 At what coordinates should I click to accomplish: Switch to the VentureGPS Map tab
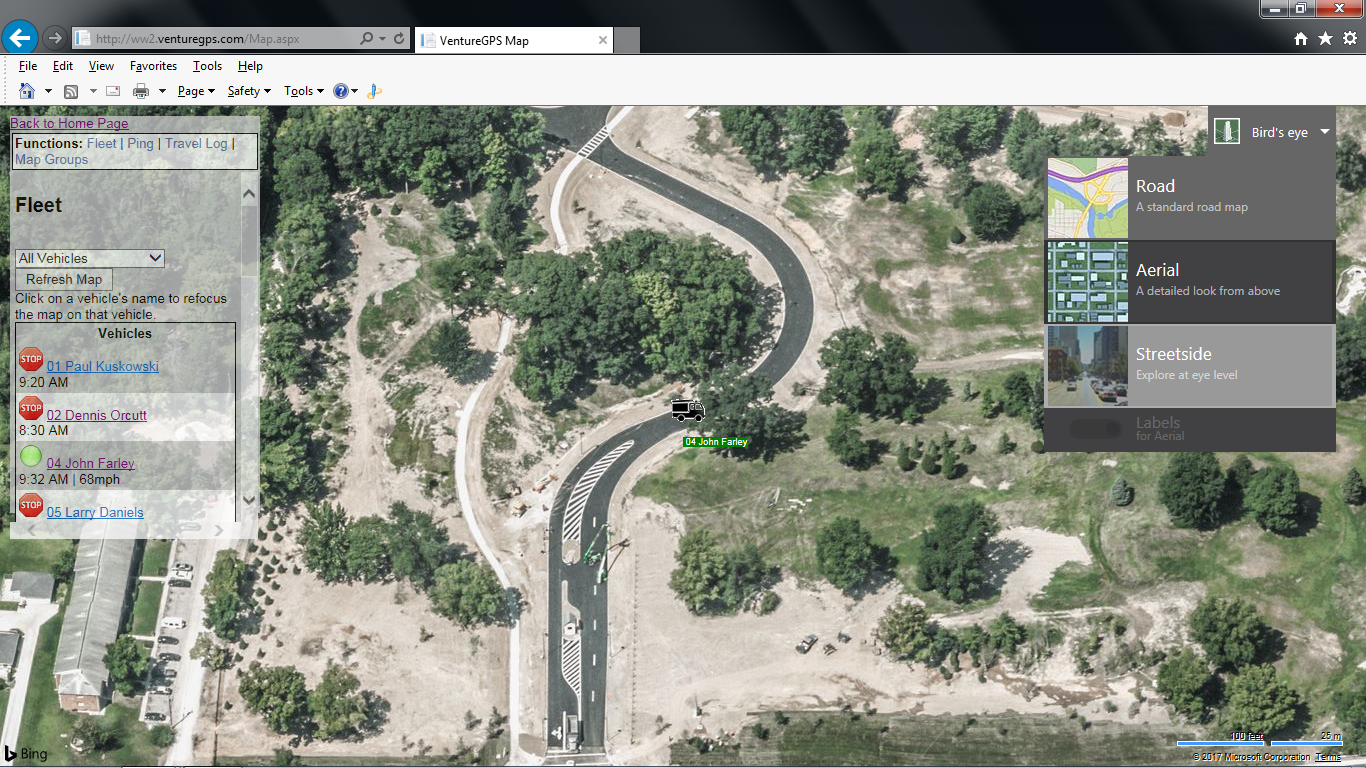click(x=512, y=40)
